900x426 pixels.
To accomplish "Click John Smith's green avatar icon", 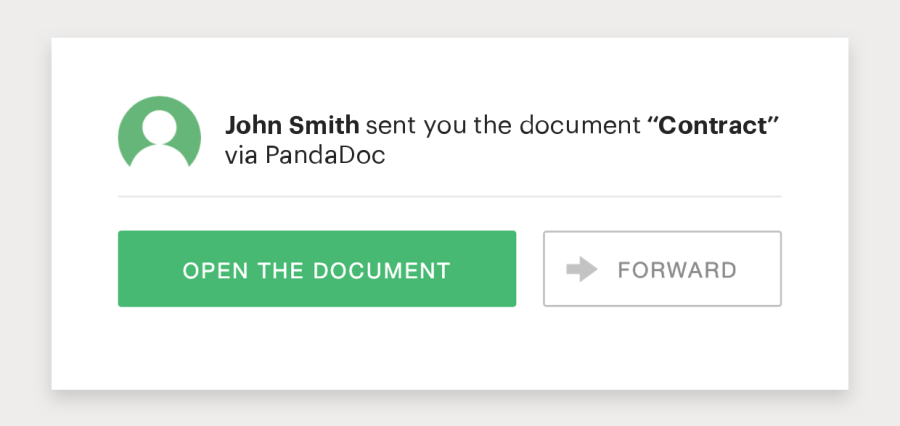I will [x=158, y=133].
